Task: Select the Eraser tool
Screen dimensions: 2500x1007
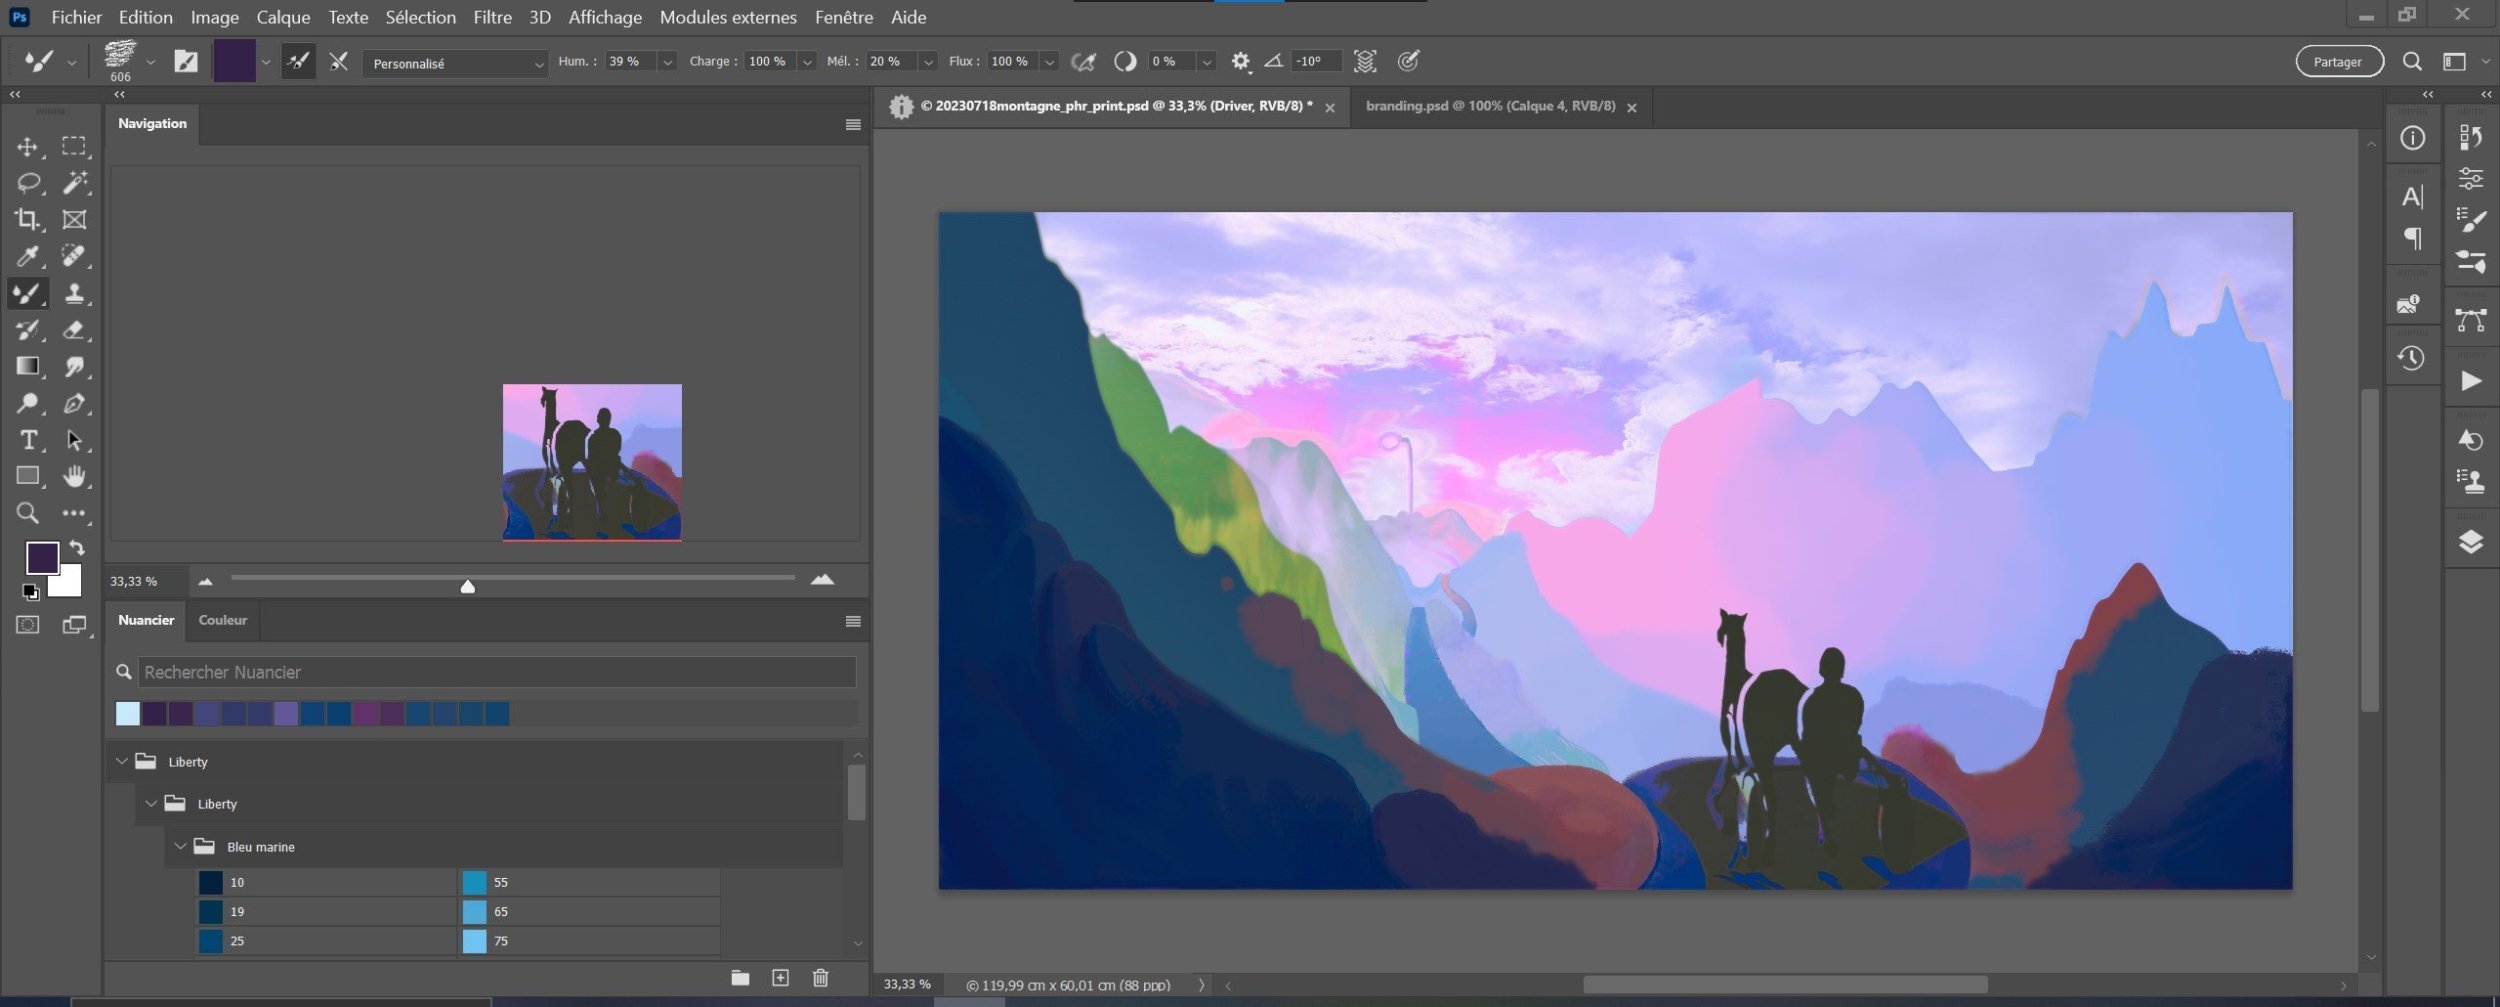Action: point(73,330)
